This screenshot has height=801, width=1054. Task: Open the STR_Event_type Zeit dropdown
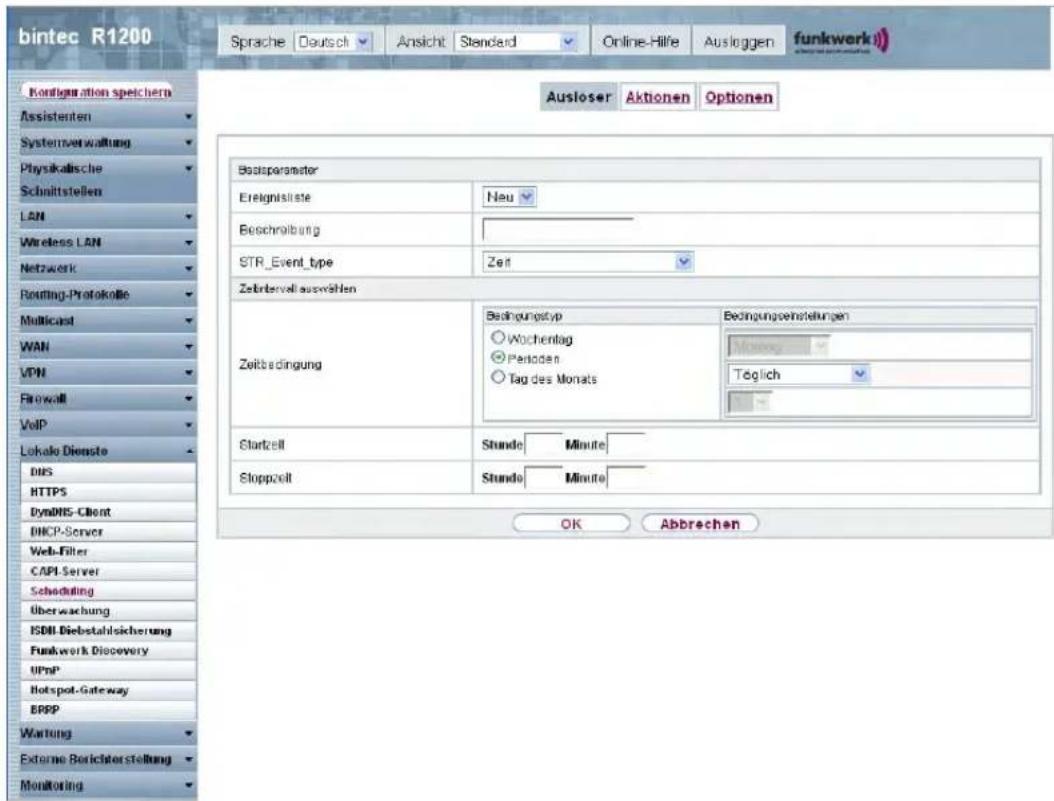click(x=587, y=262)
